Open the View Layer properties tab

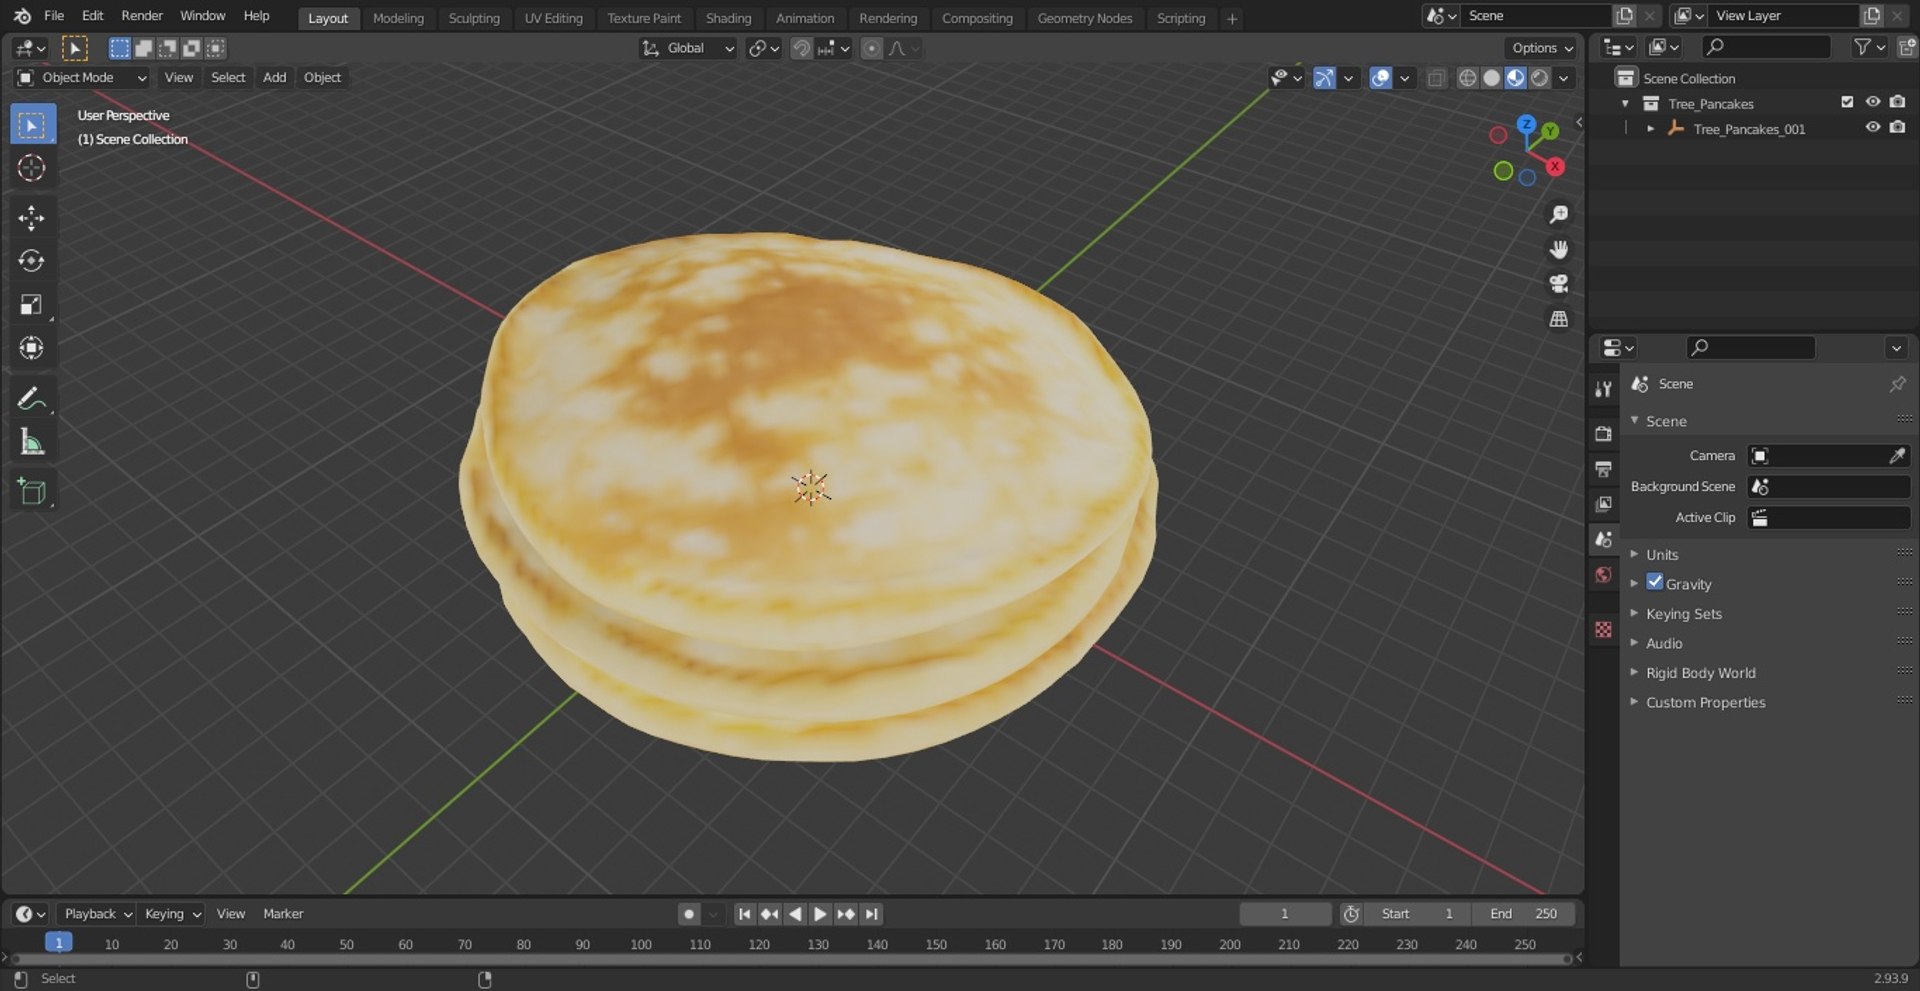[1603, 504]
